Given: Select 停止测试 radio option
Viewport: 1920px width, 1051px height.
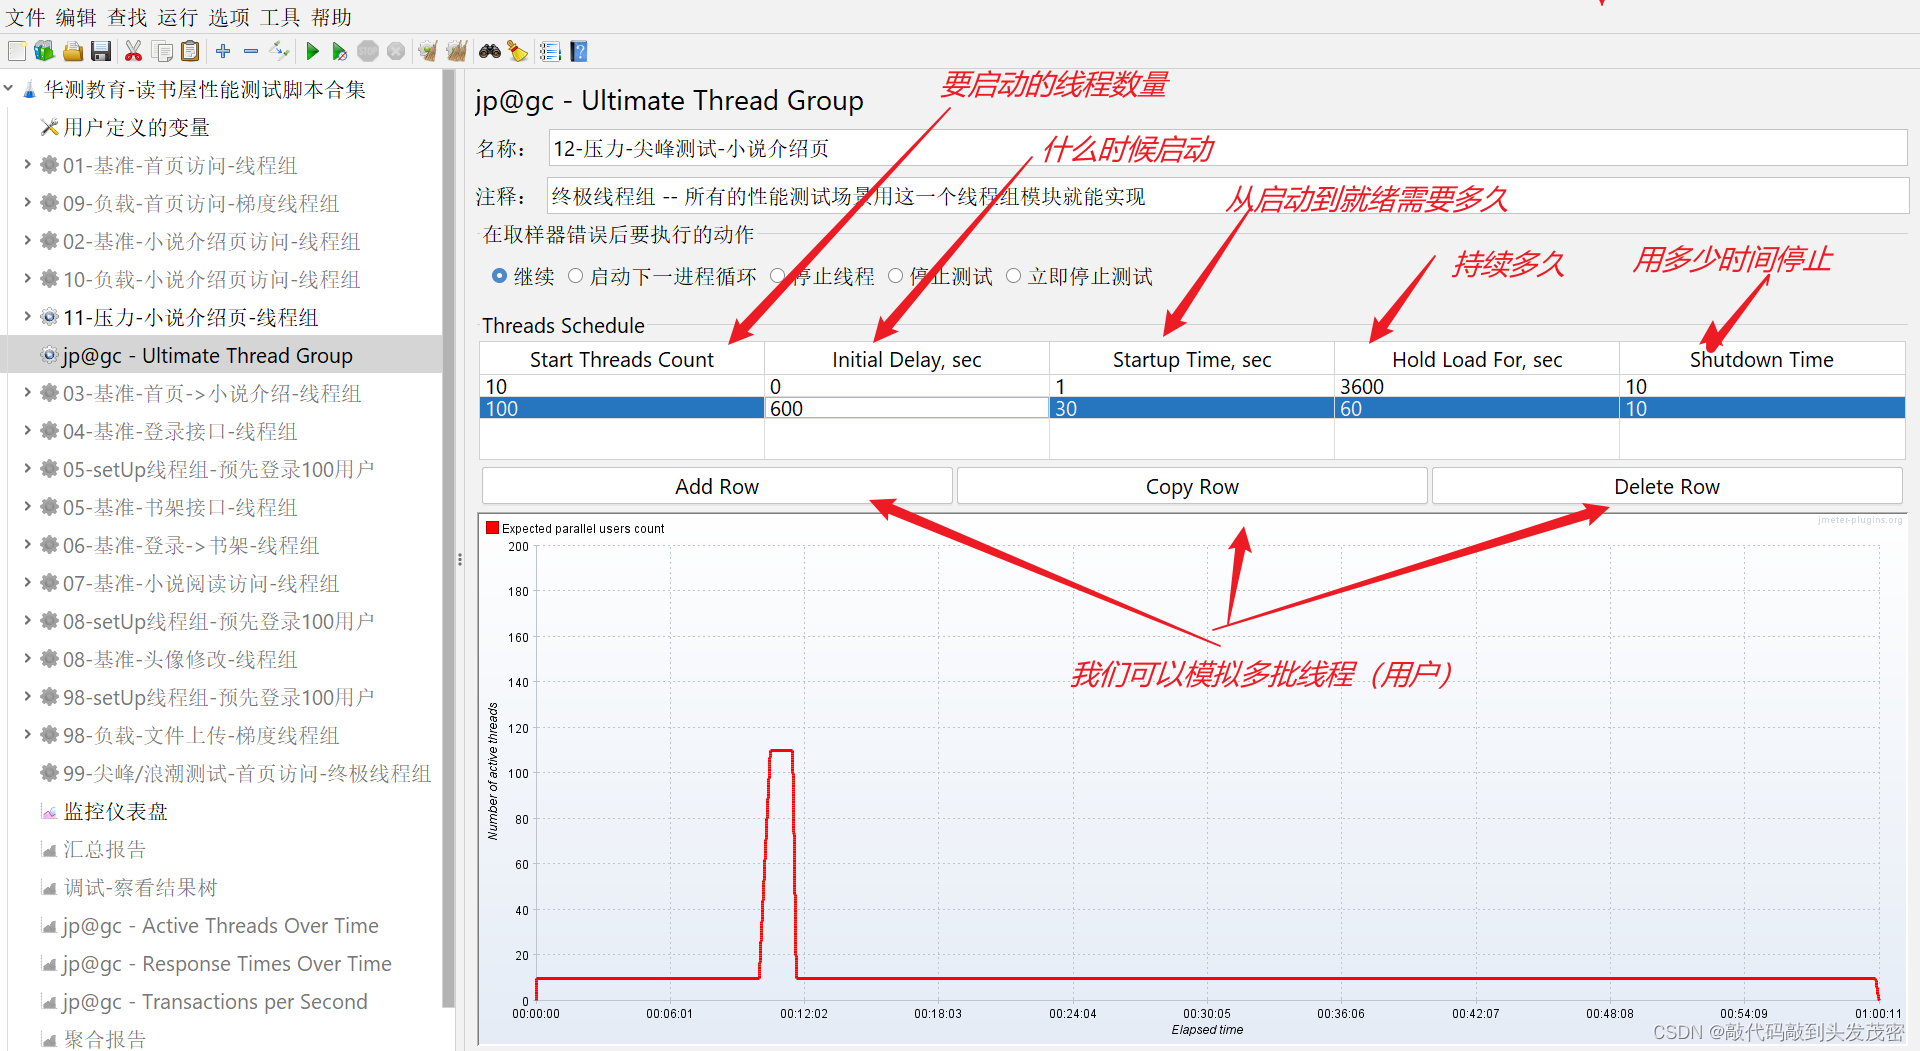Looking at the screenshot, I should click(895, 276).
